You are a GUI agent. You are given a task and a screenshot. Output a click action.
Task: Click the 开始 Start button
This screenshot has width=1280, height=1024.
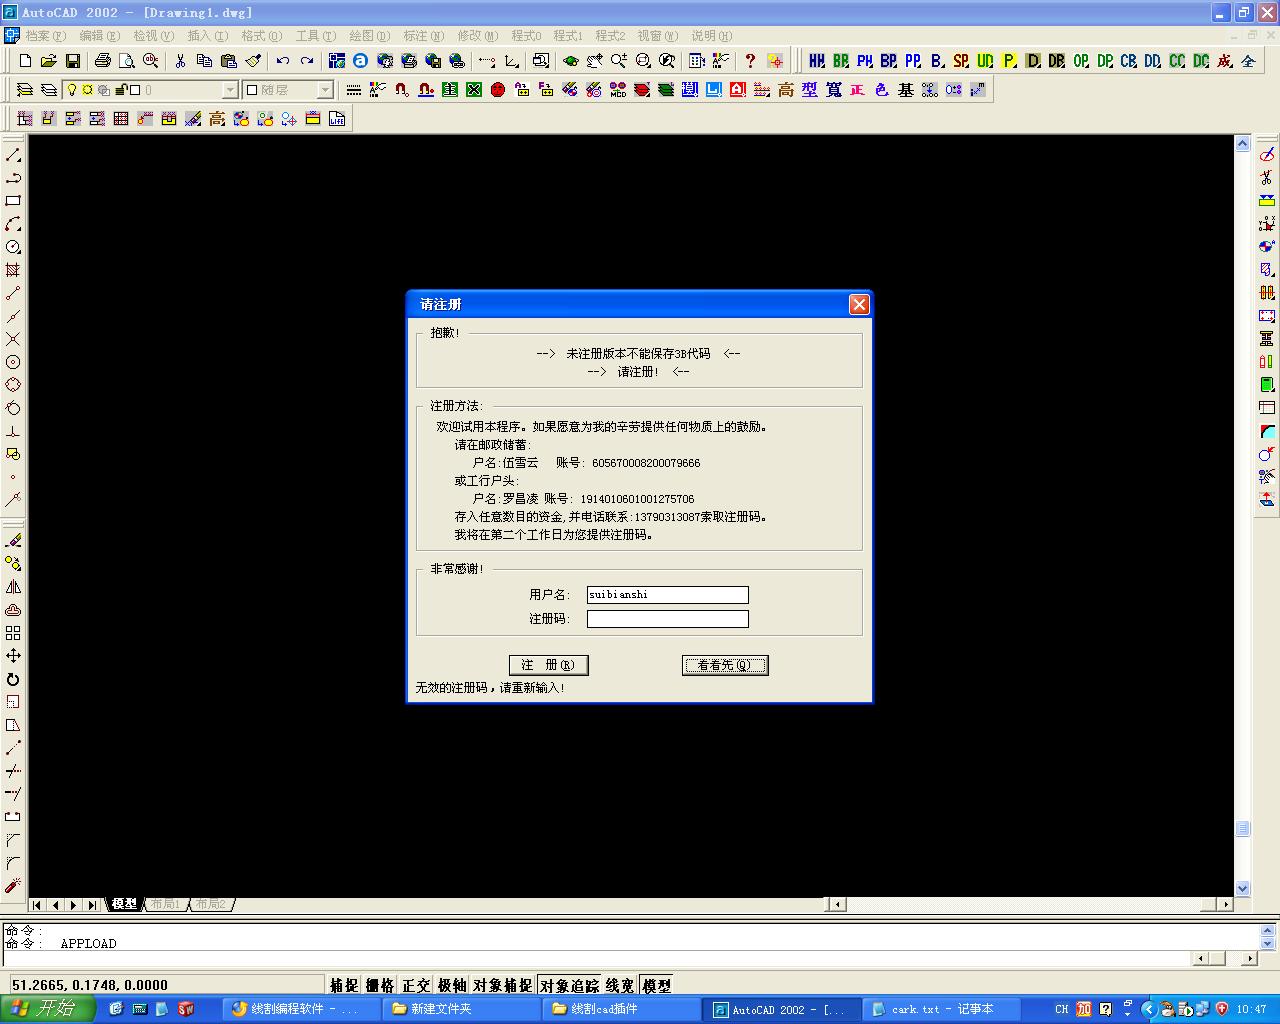pos(47,1009)
